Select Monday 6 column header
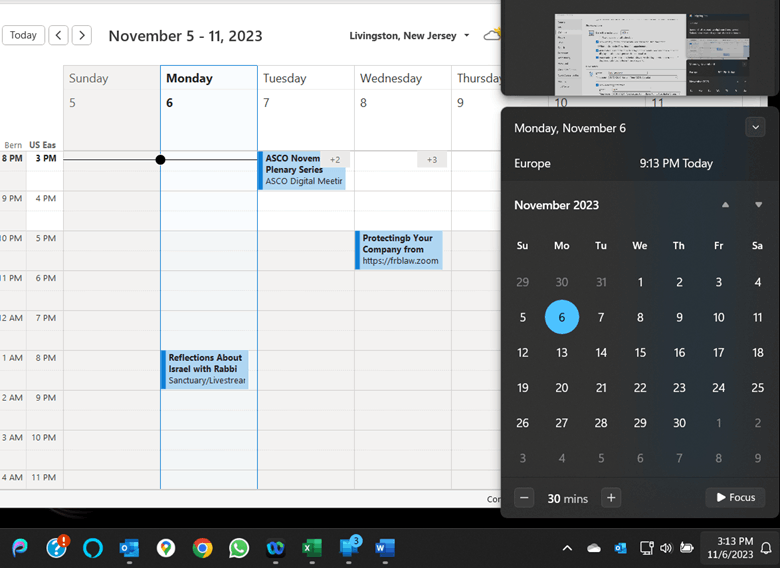 coord(209,91)
